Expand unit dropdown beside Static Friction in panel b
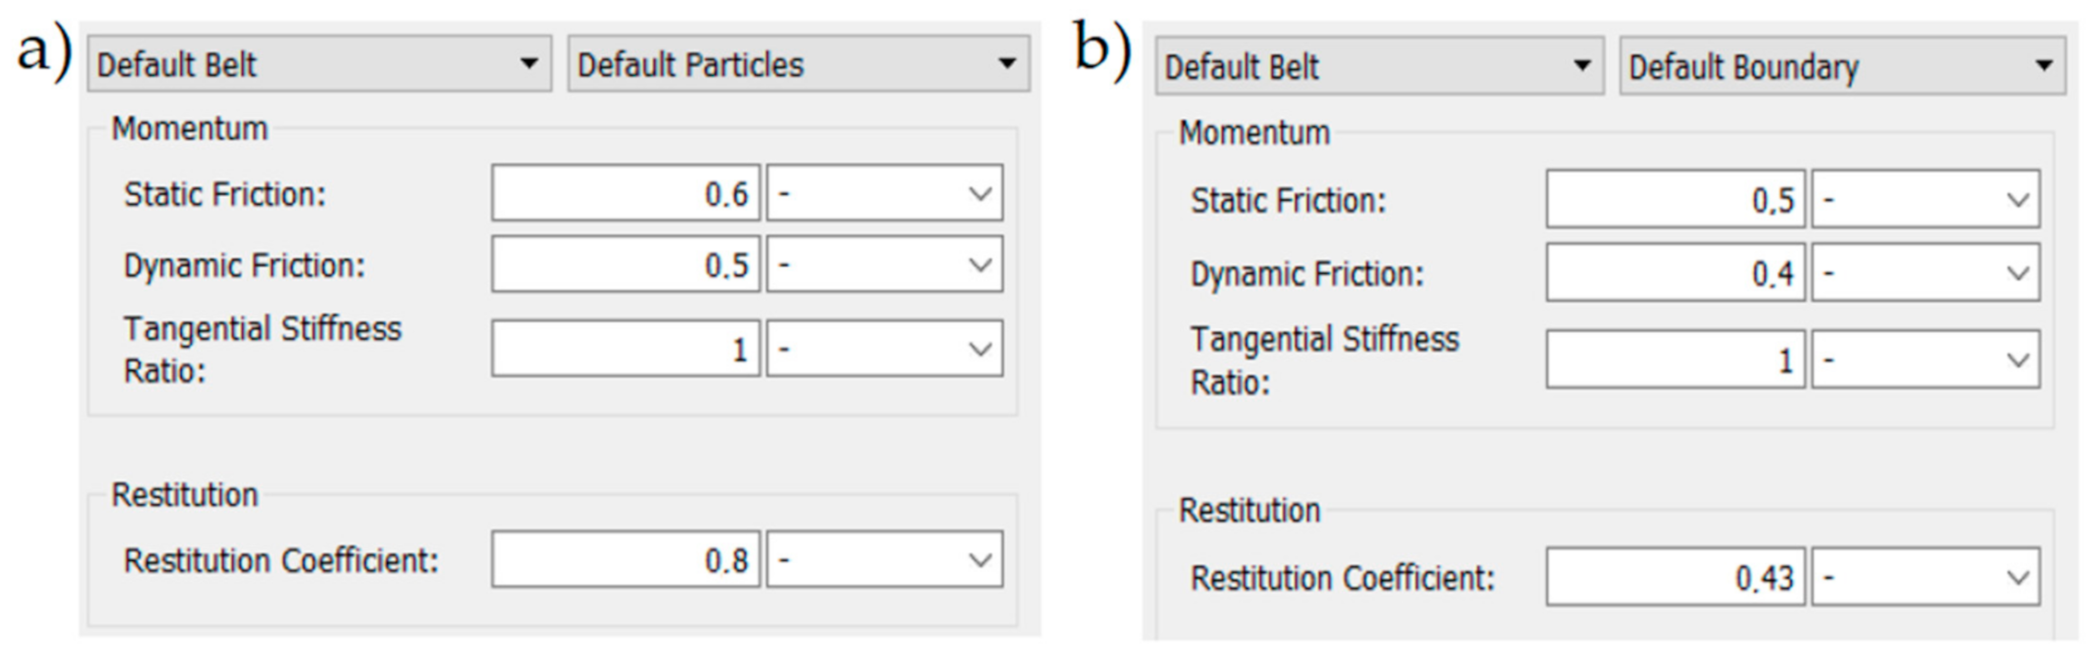Image resolution: width=2097 pixels, height=655 pixels. pos(1925,200)
